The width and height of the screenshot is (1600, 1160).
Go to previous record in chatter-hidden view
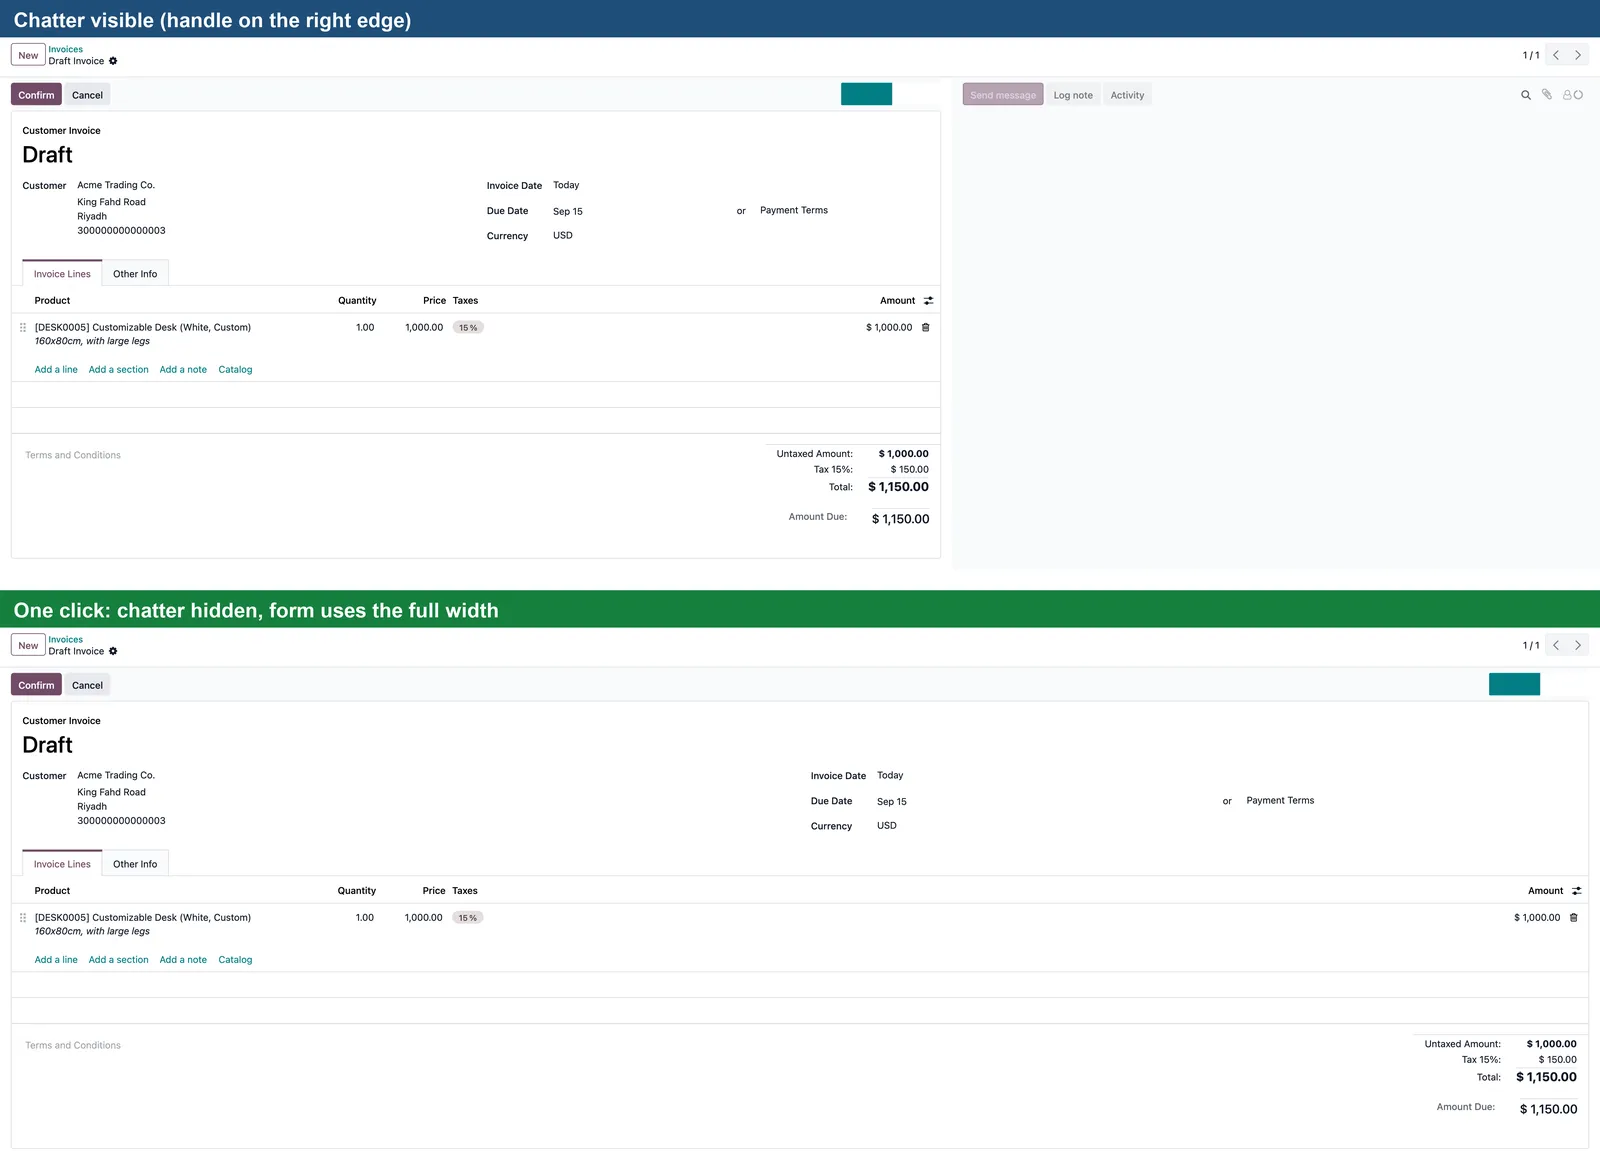(x=1556, y=645)
